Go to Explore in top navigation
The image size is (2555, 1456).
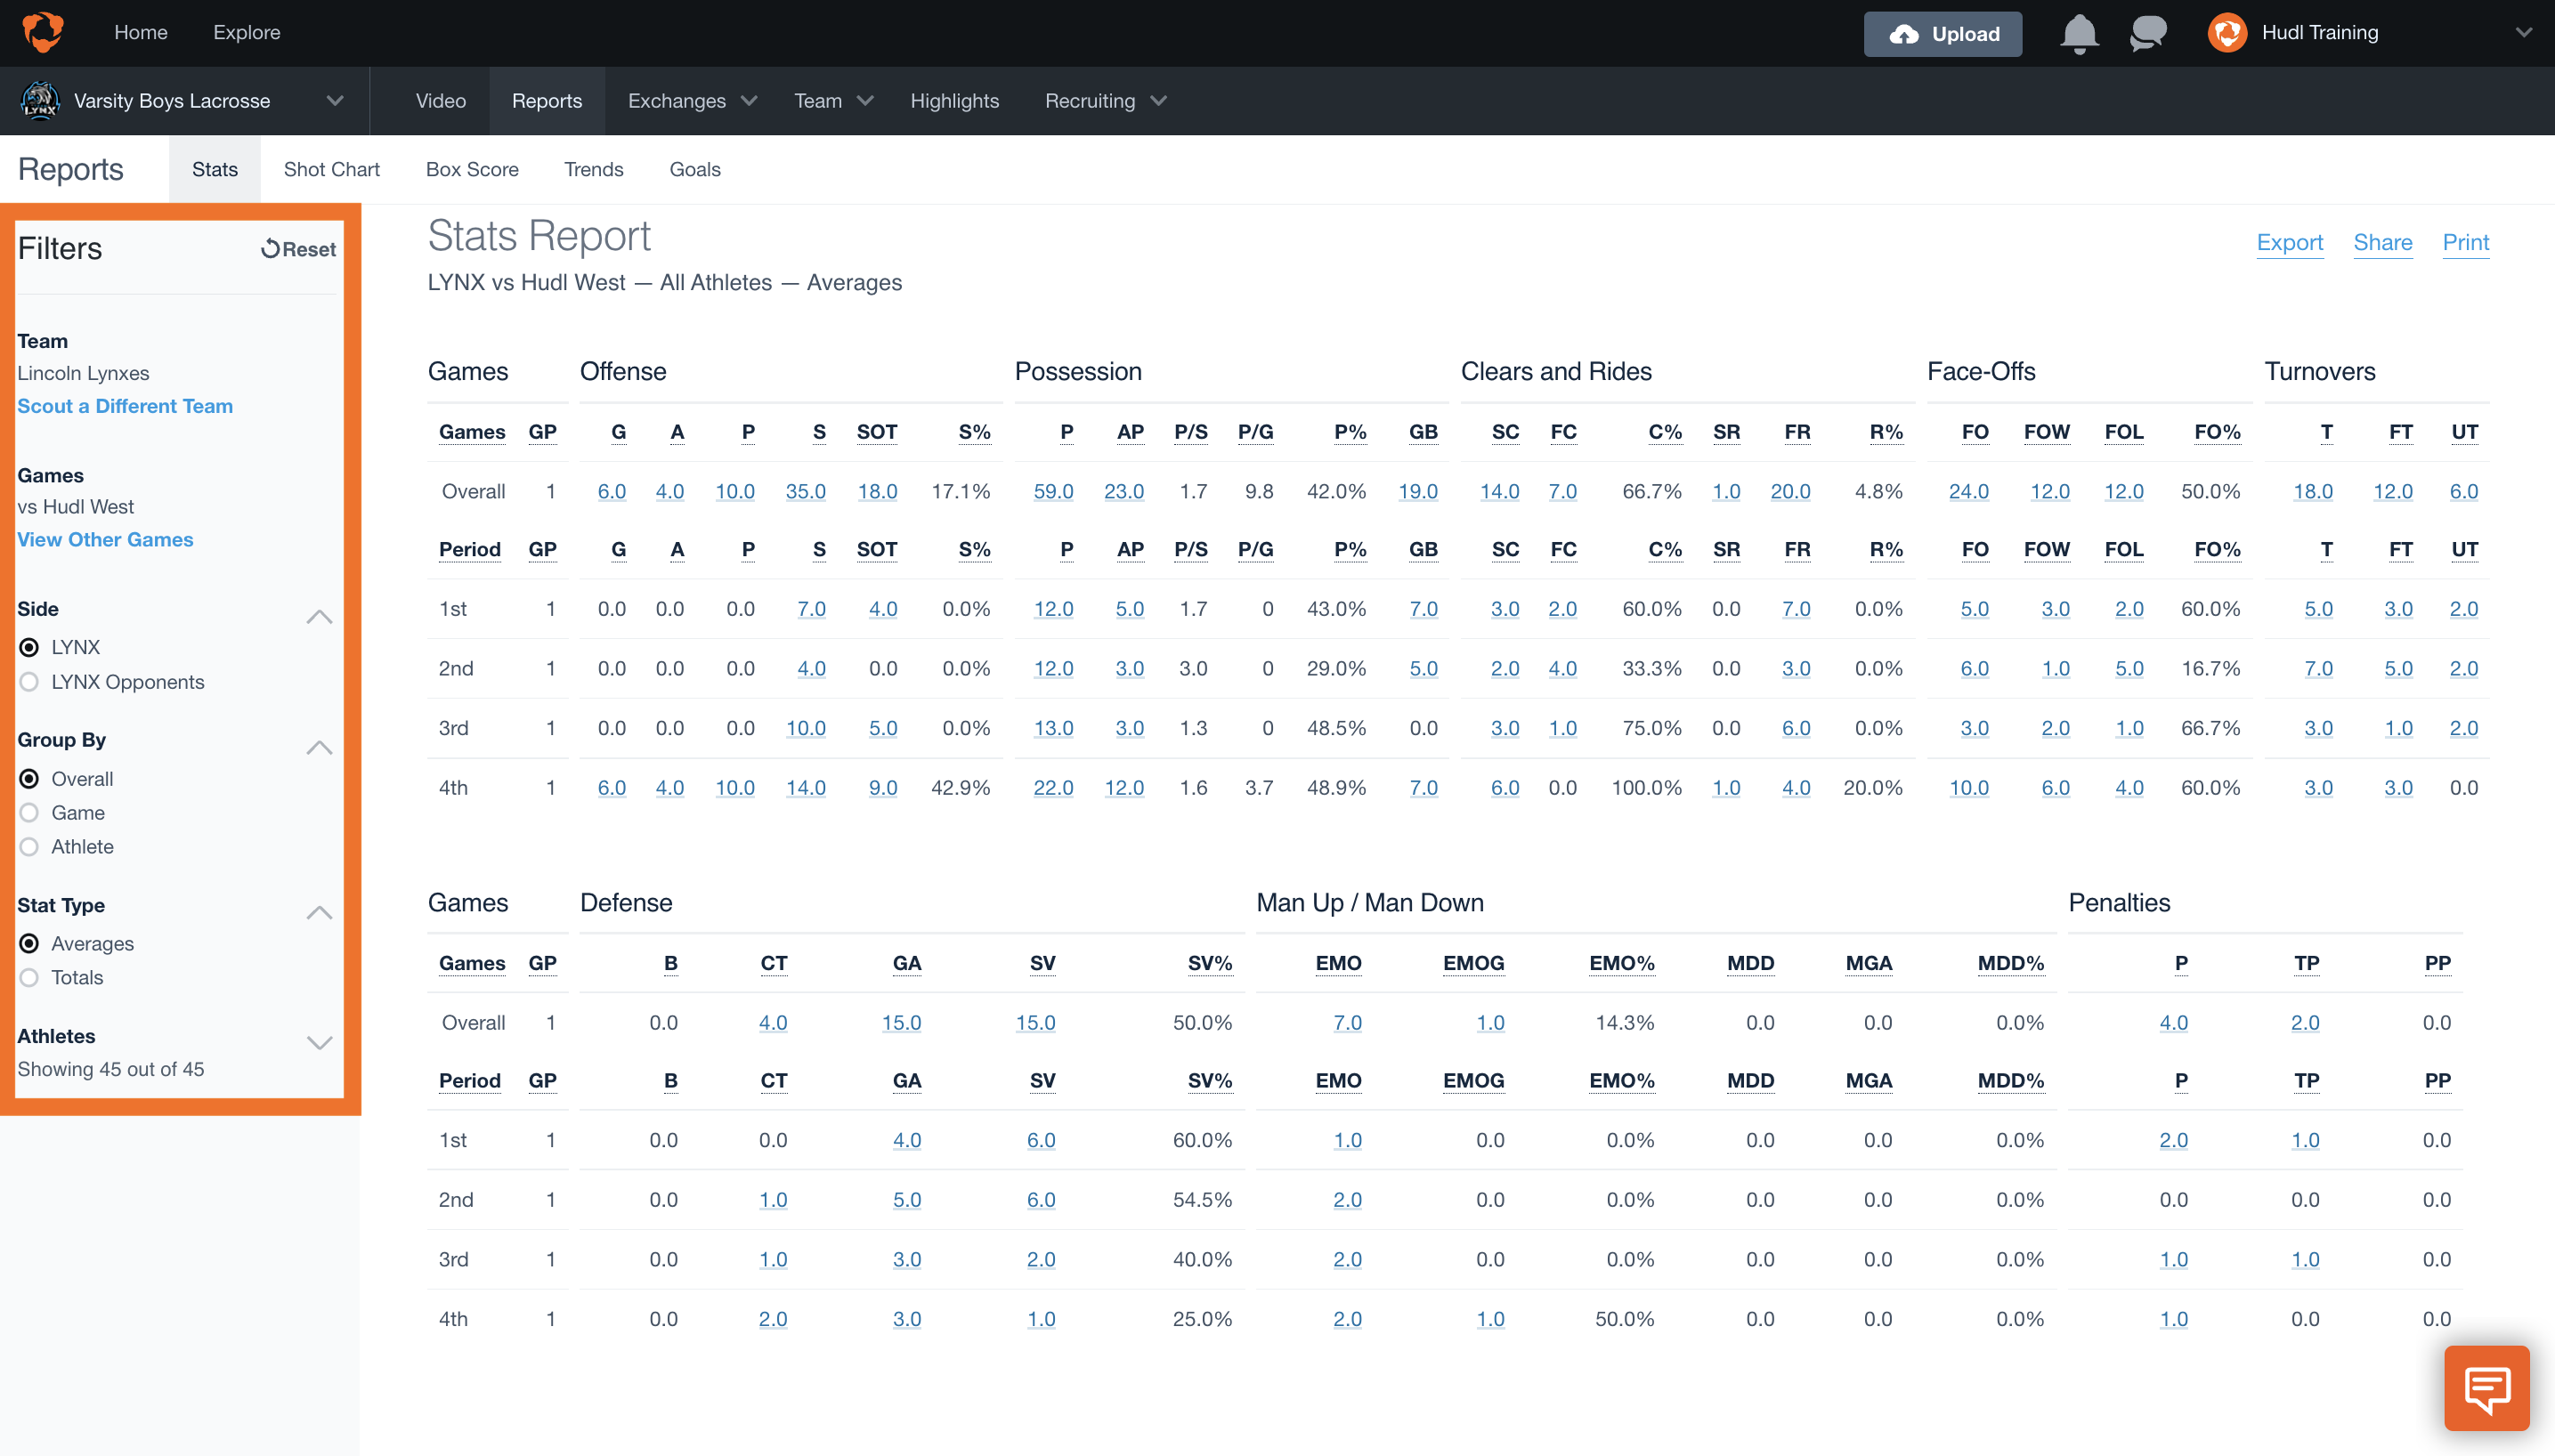(247, 32)
